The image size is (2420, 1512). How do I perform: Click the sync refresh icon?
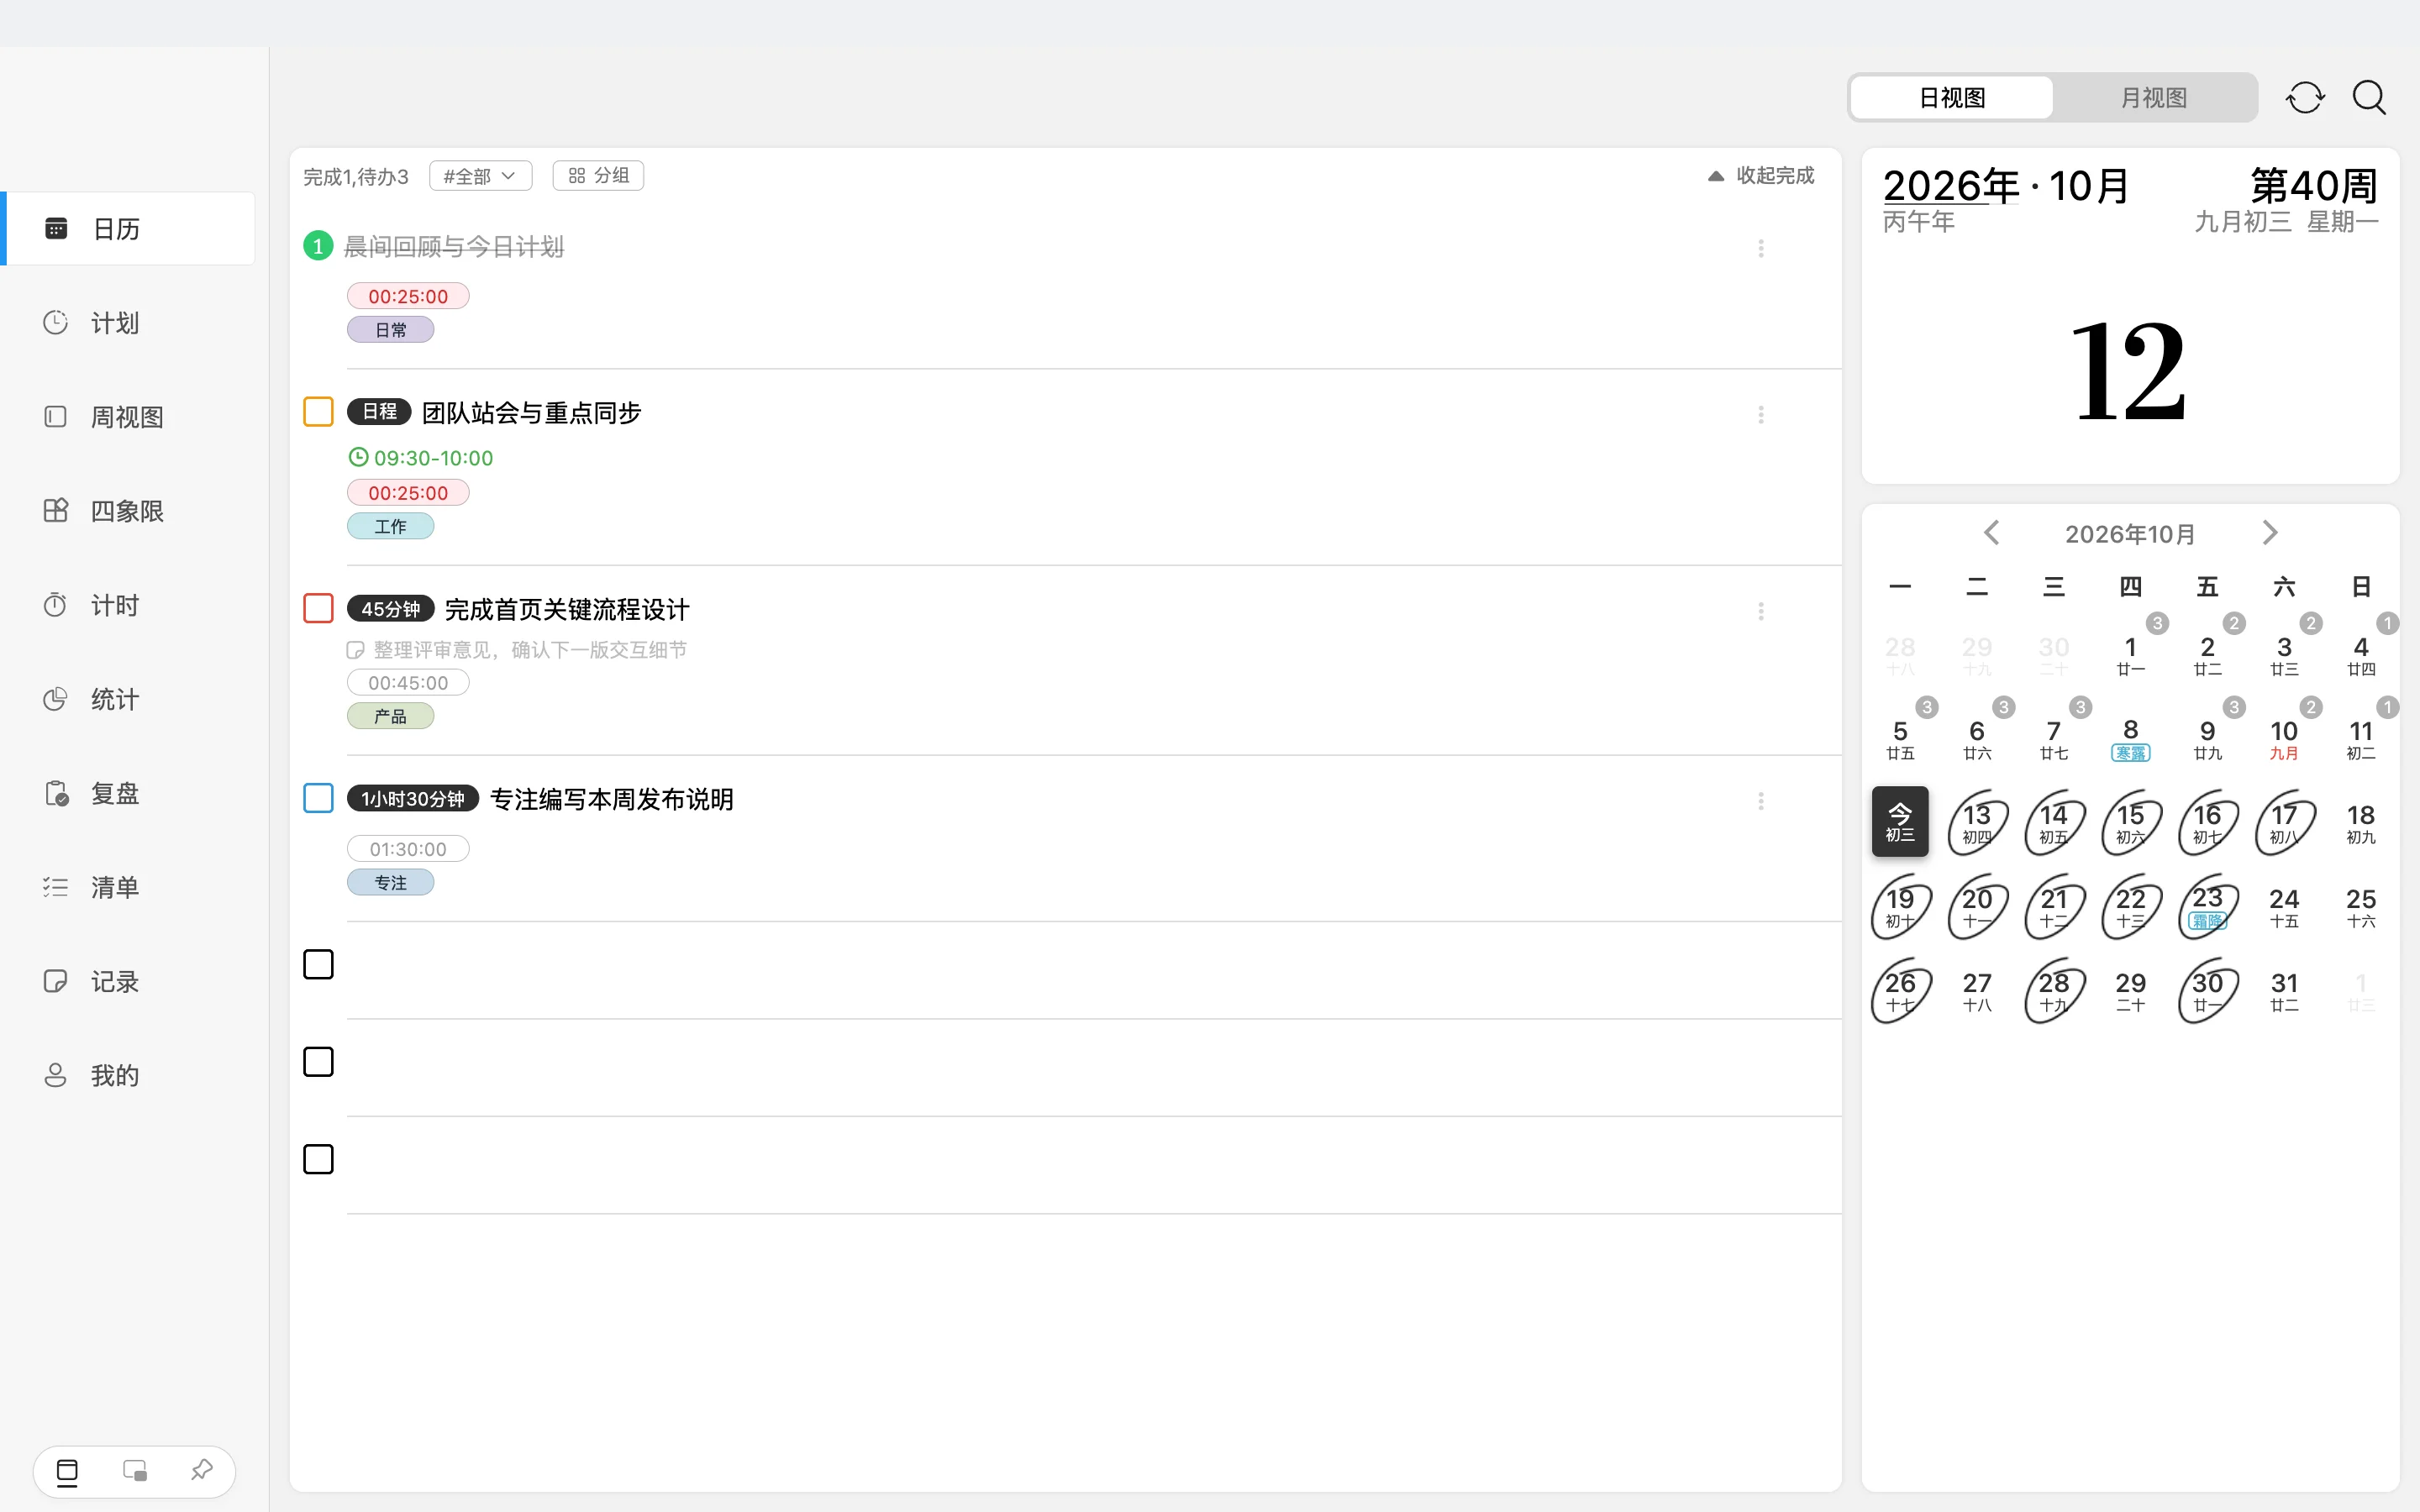2305,98
